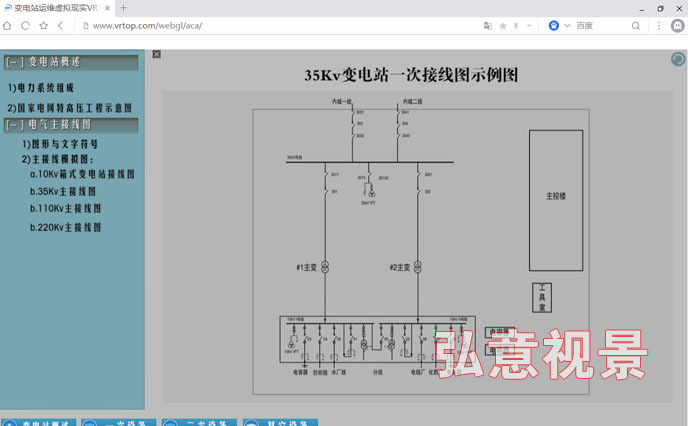Click the #2主变 transformer symbol

click(x=418, y=267)
